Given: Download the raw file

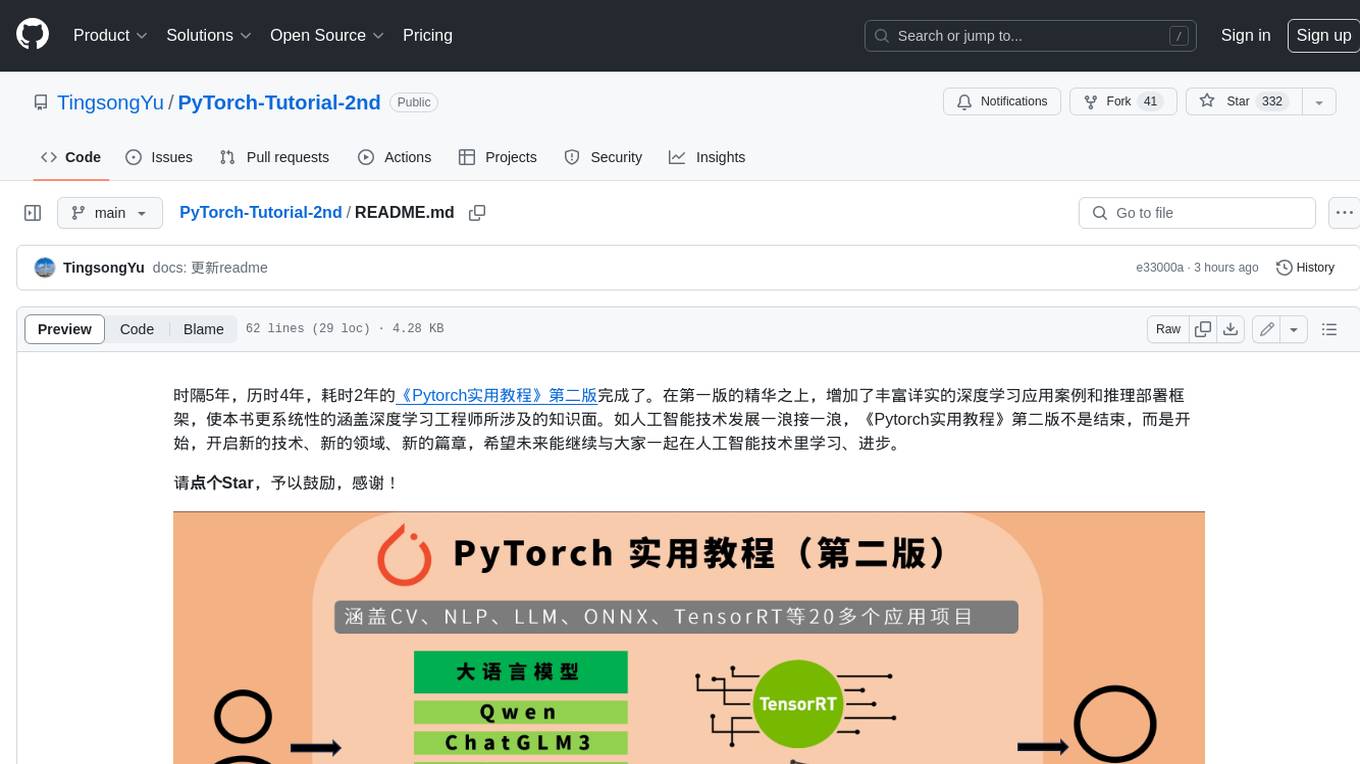Looking at the screenshot, I should 1231,329.
